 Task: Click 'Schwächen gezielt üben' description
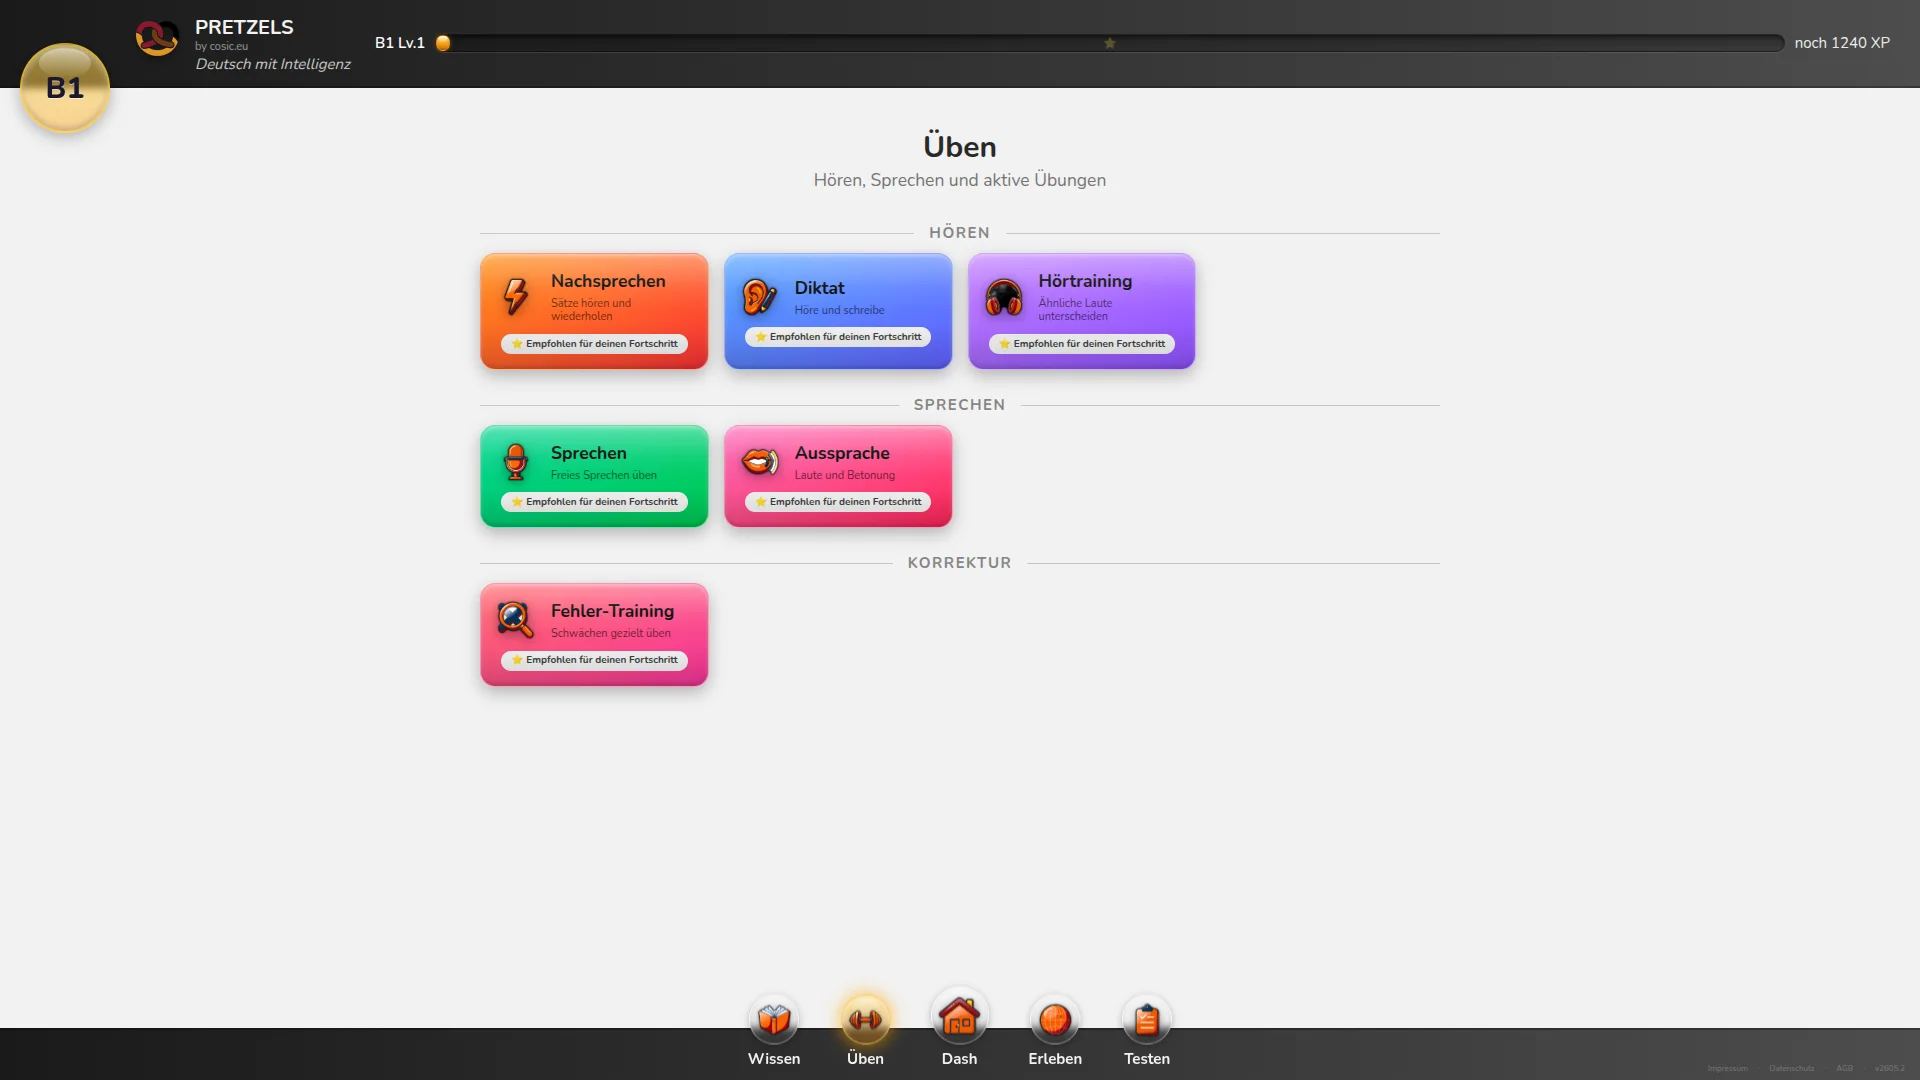pos(611,633)
